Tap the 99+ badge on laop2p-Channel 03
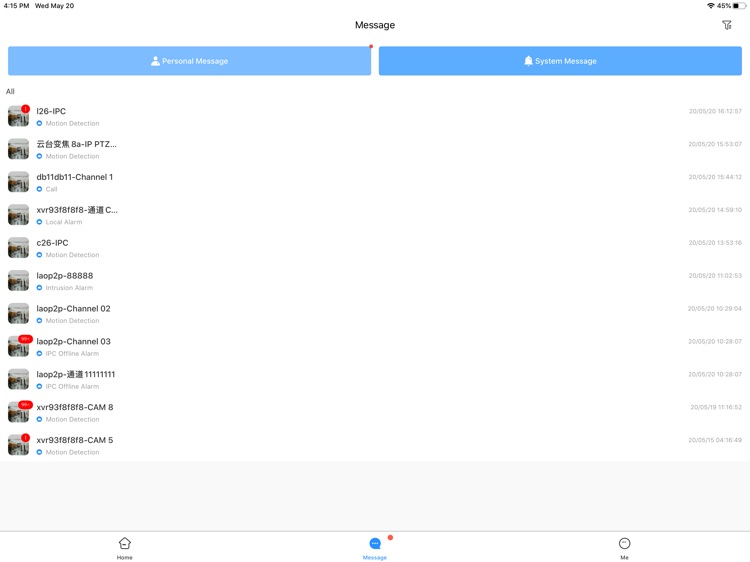 25,339
